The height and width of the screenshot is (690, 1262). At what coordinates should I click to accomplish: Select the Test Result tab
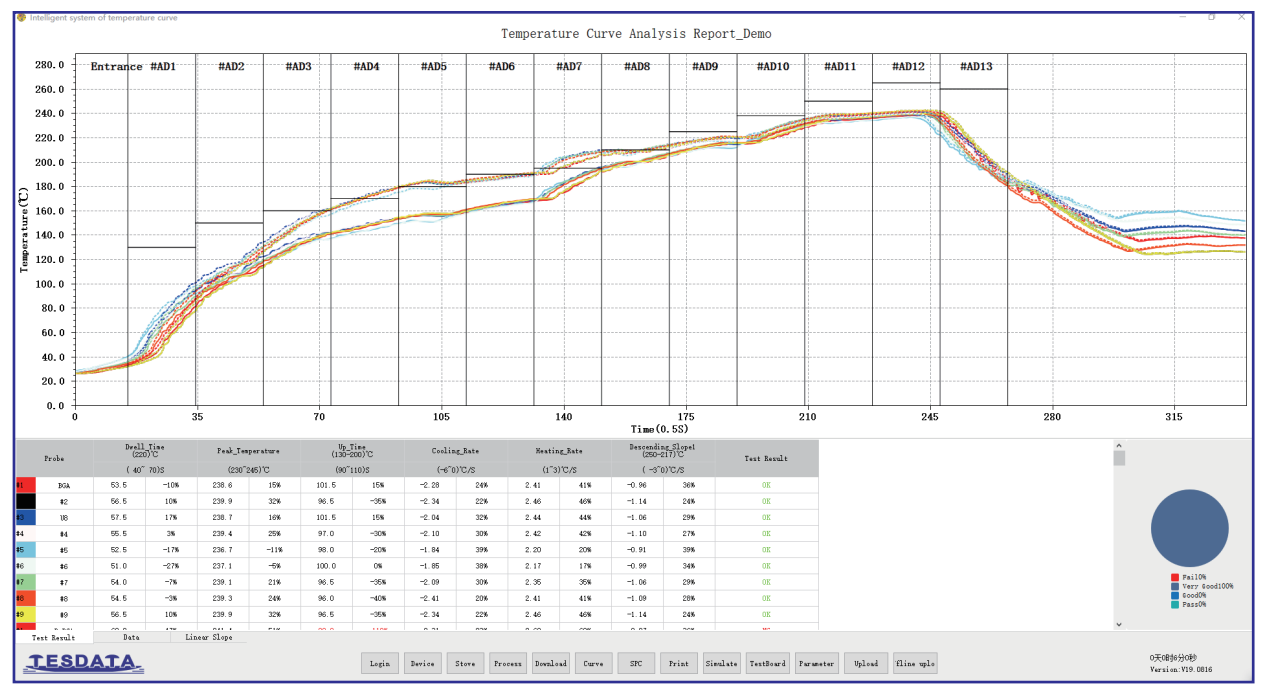point(53,637)
